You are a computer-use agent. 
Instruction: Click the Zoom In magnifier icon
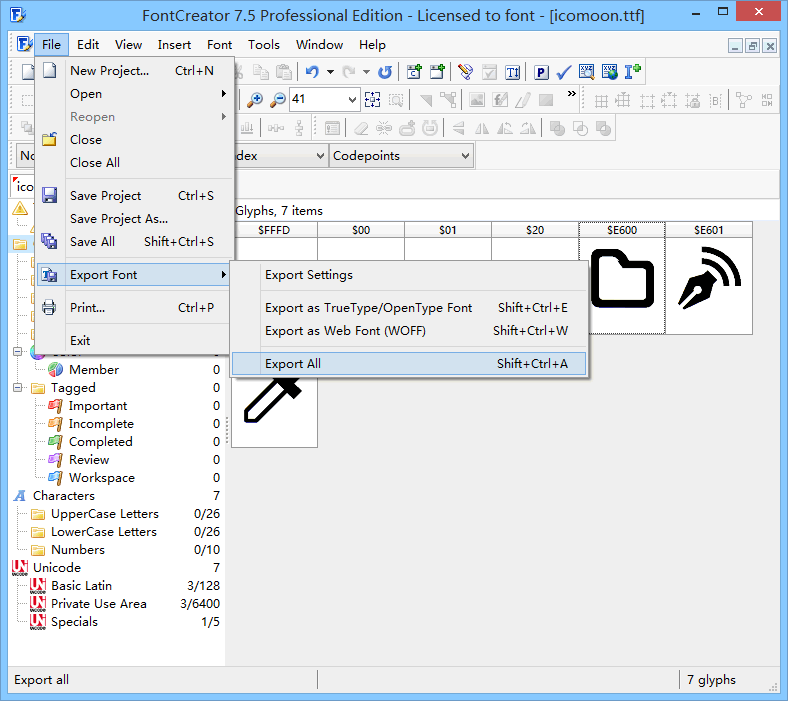pos(255,99)
